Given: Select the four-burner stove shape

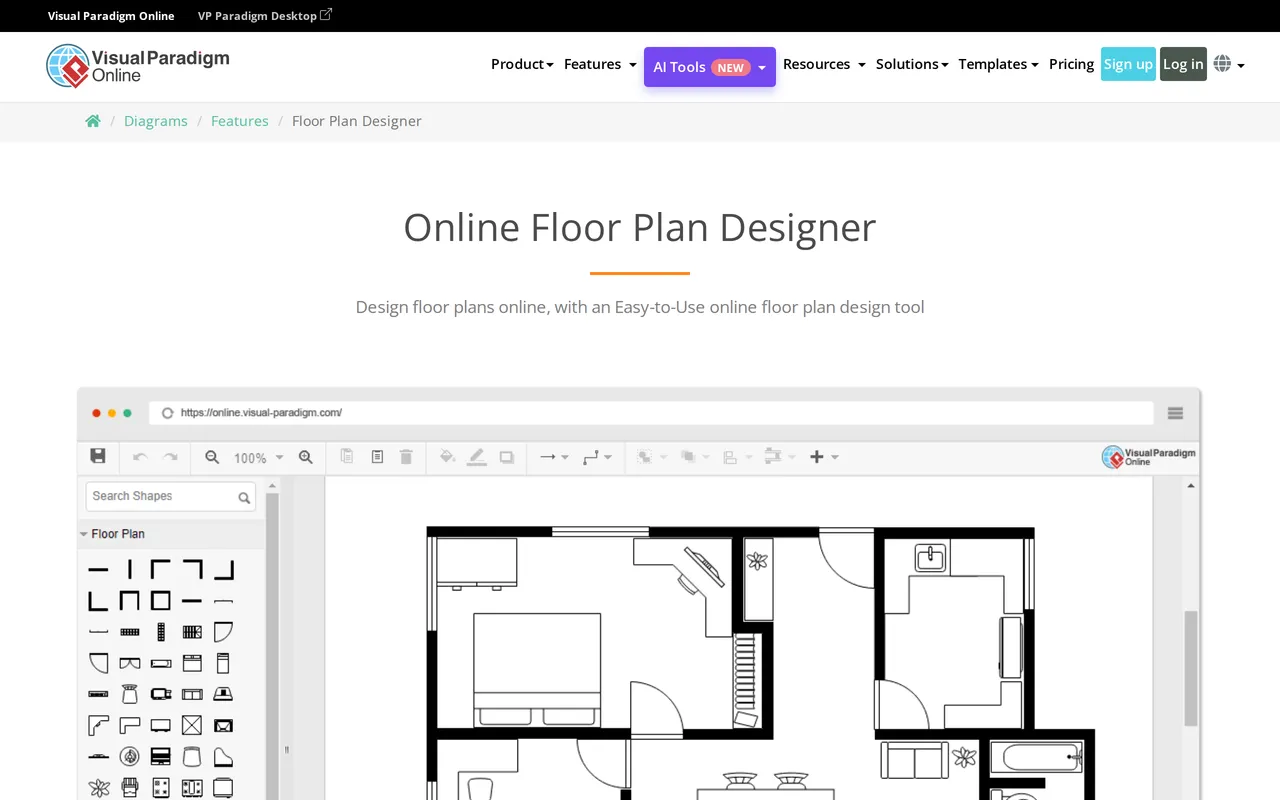Looking at the screenshot, I should (161, 788).
